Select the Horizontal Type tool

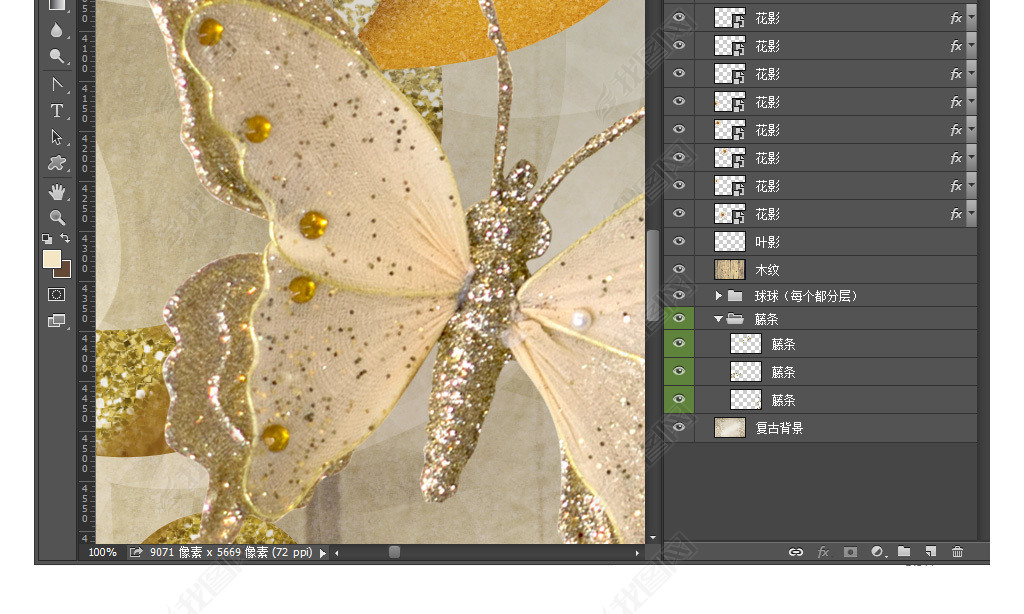57,111
